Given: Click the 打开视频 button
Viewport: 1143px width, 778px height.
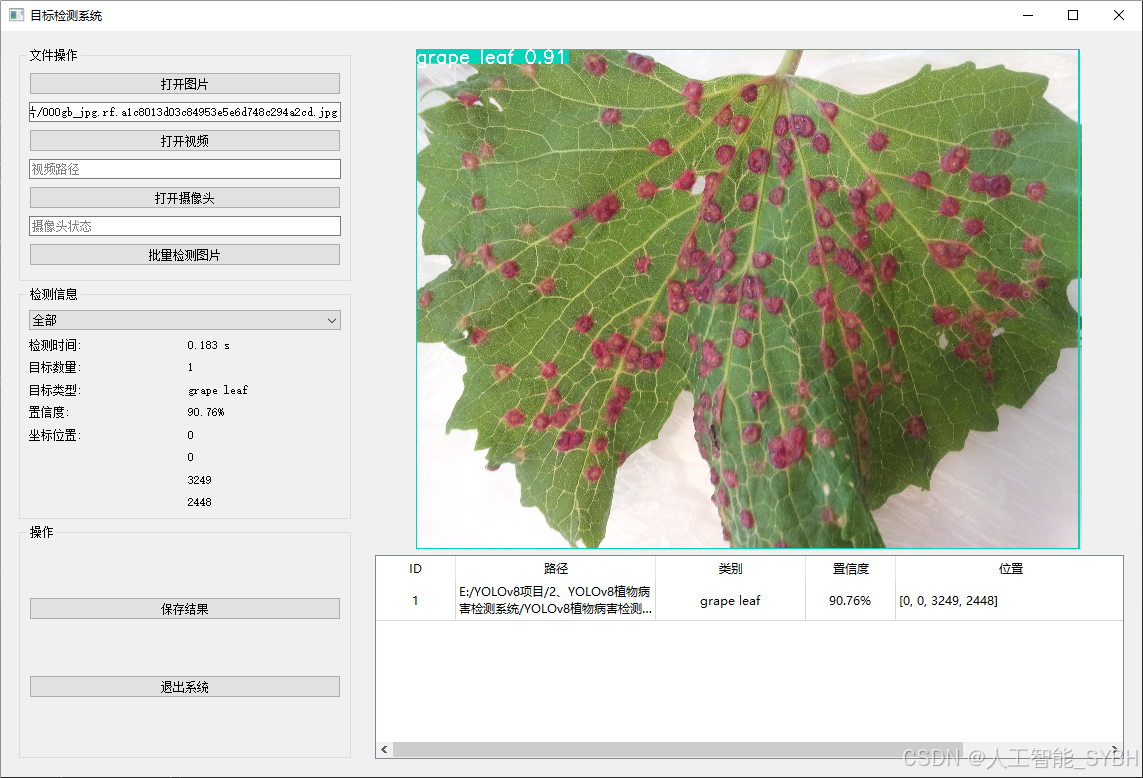Looking at the screenshot, I should 184,141.
